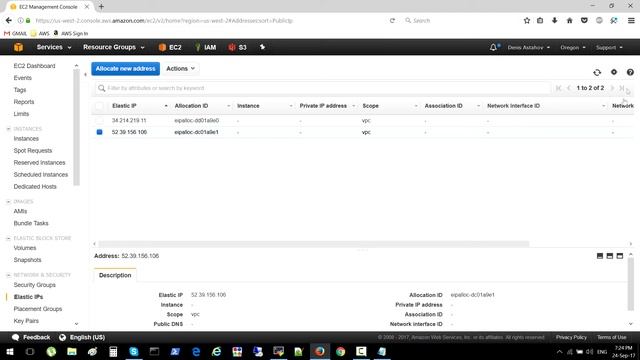The height and width of the screenshot is (360, 640).
Task: Open the Oregon region dropdown
Action: pos(573,48)
